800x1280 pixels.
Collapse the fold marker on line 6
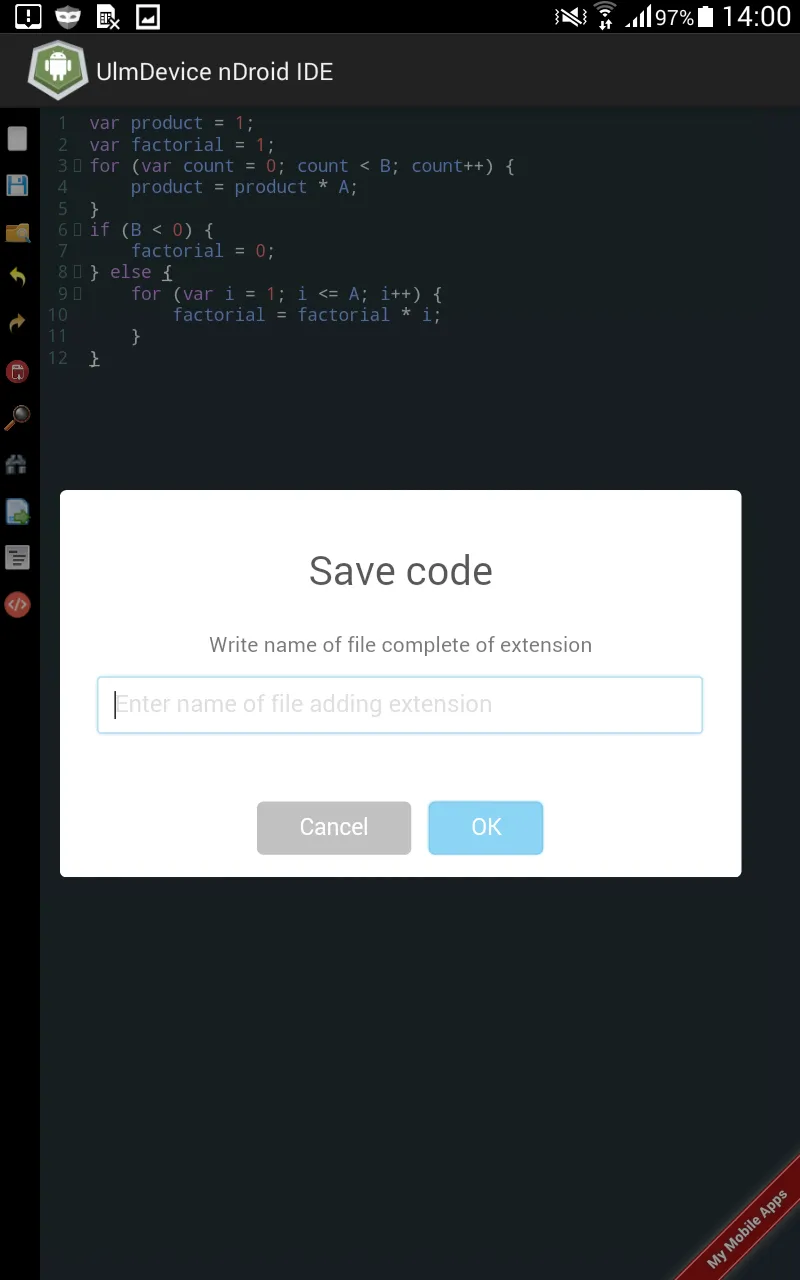coord(77,230)
